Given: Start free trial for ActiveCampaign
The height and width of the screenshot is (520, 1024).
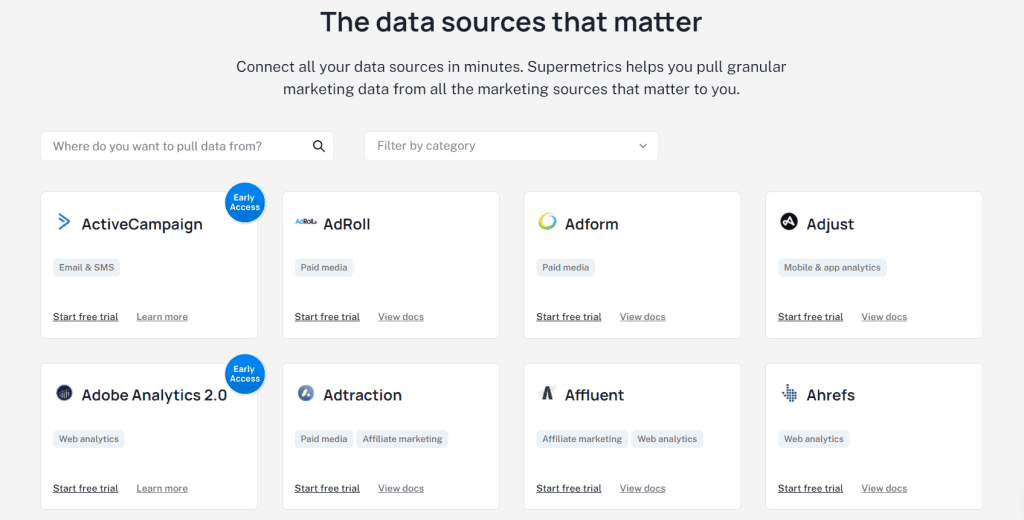Looking at the screenshot, I should (x=85, y=317).
